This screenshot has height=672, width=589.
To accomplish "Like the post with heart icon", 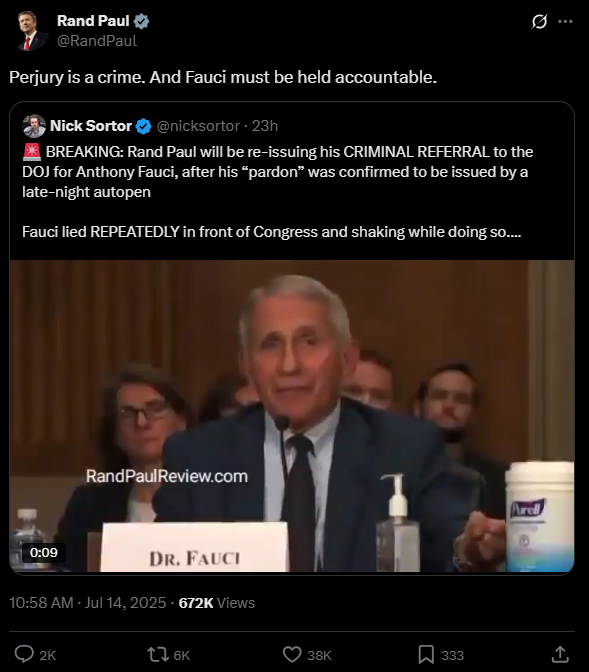I will (292, 655).
